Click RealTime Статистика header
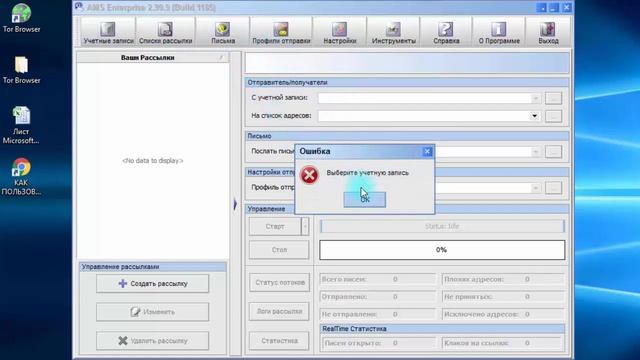The width and height of the screenshot is (640, 360). [442, 329]
